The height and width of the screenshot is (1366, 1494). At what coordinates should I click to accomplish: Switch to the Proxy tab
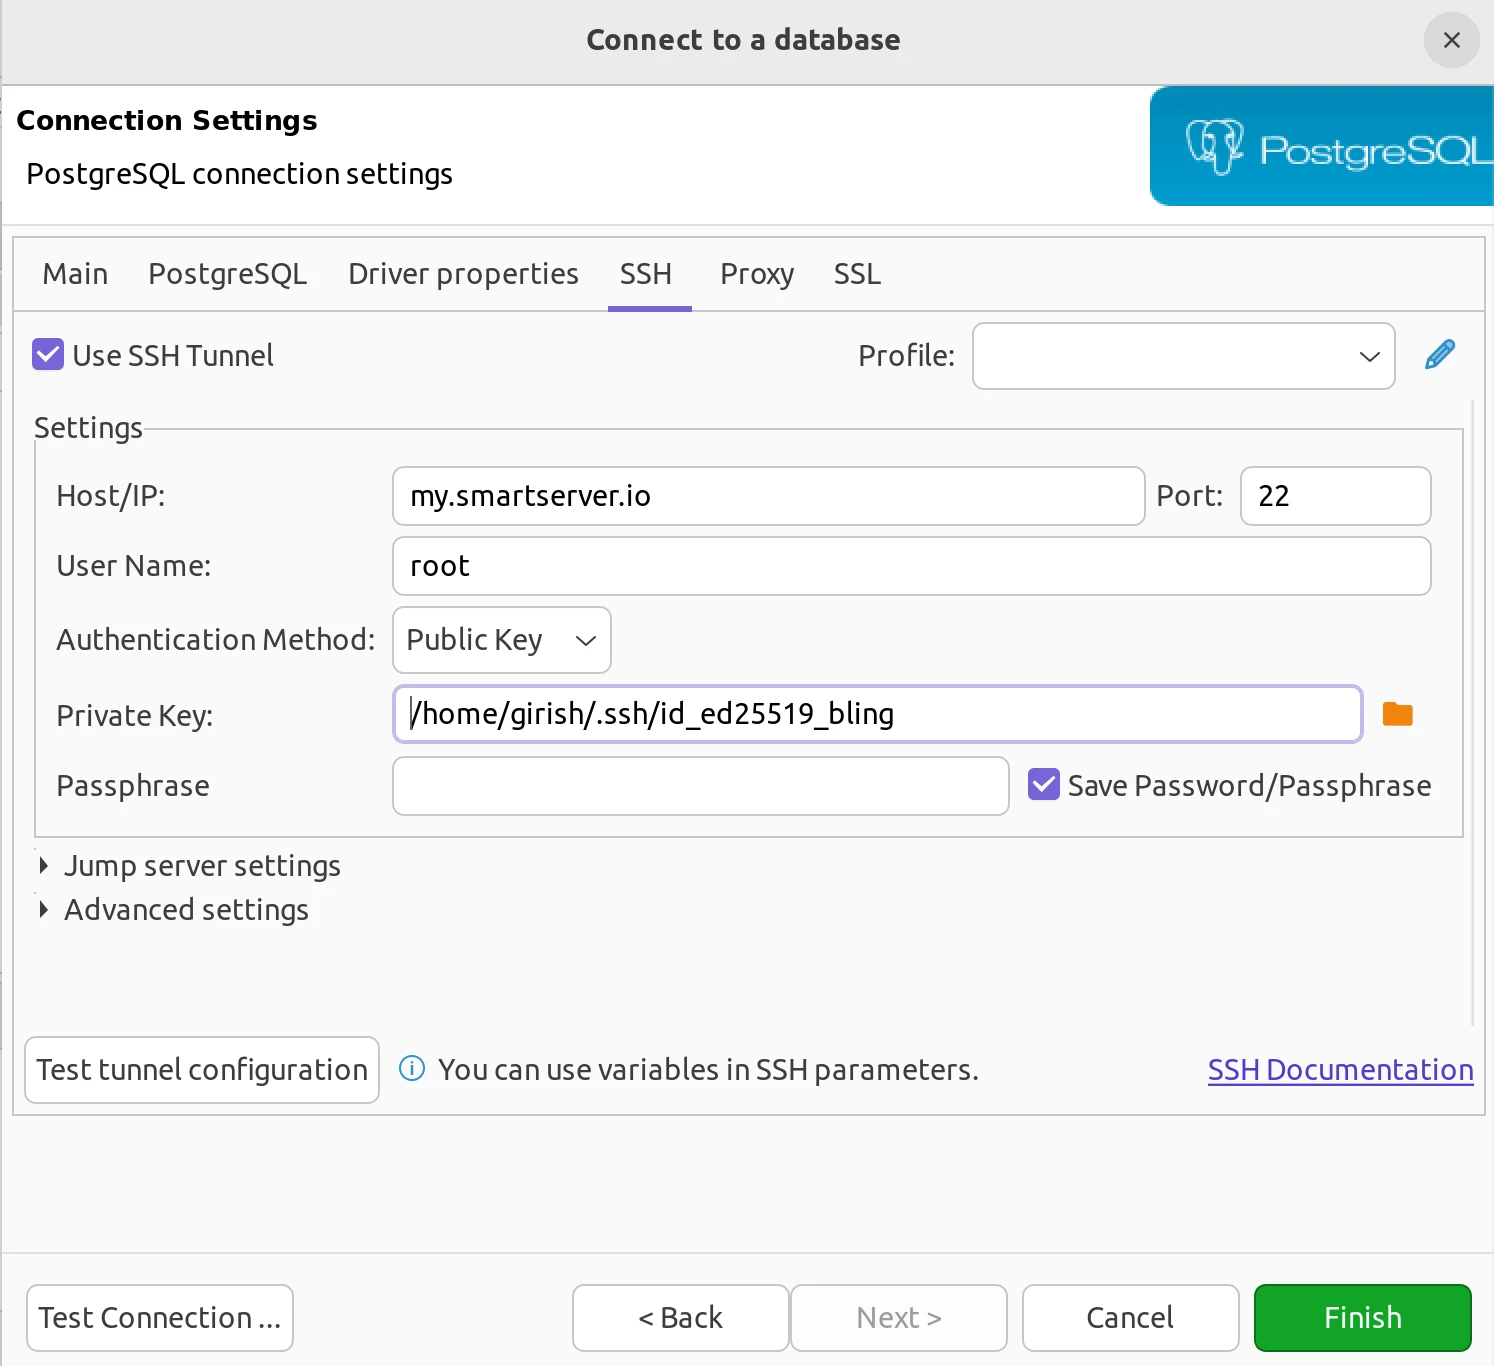pos(756,273)
